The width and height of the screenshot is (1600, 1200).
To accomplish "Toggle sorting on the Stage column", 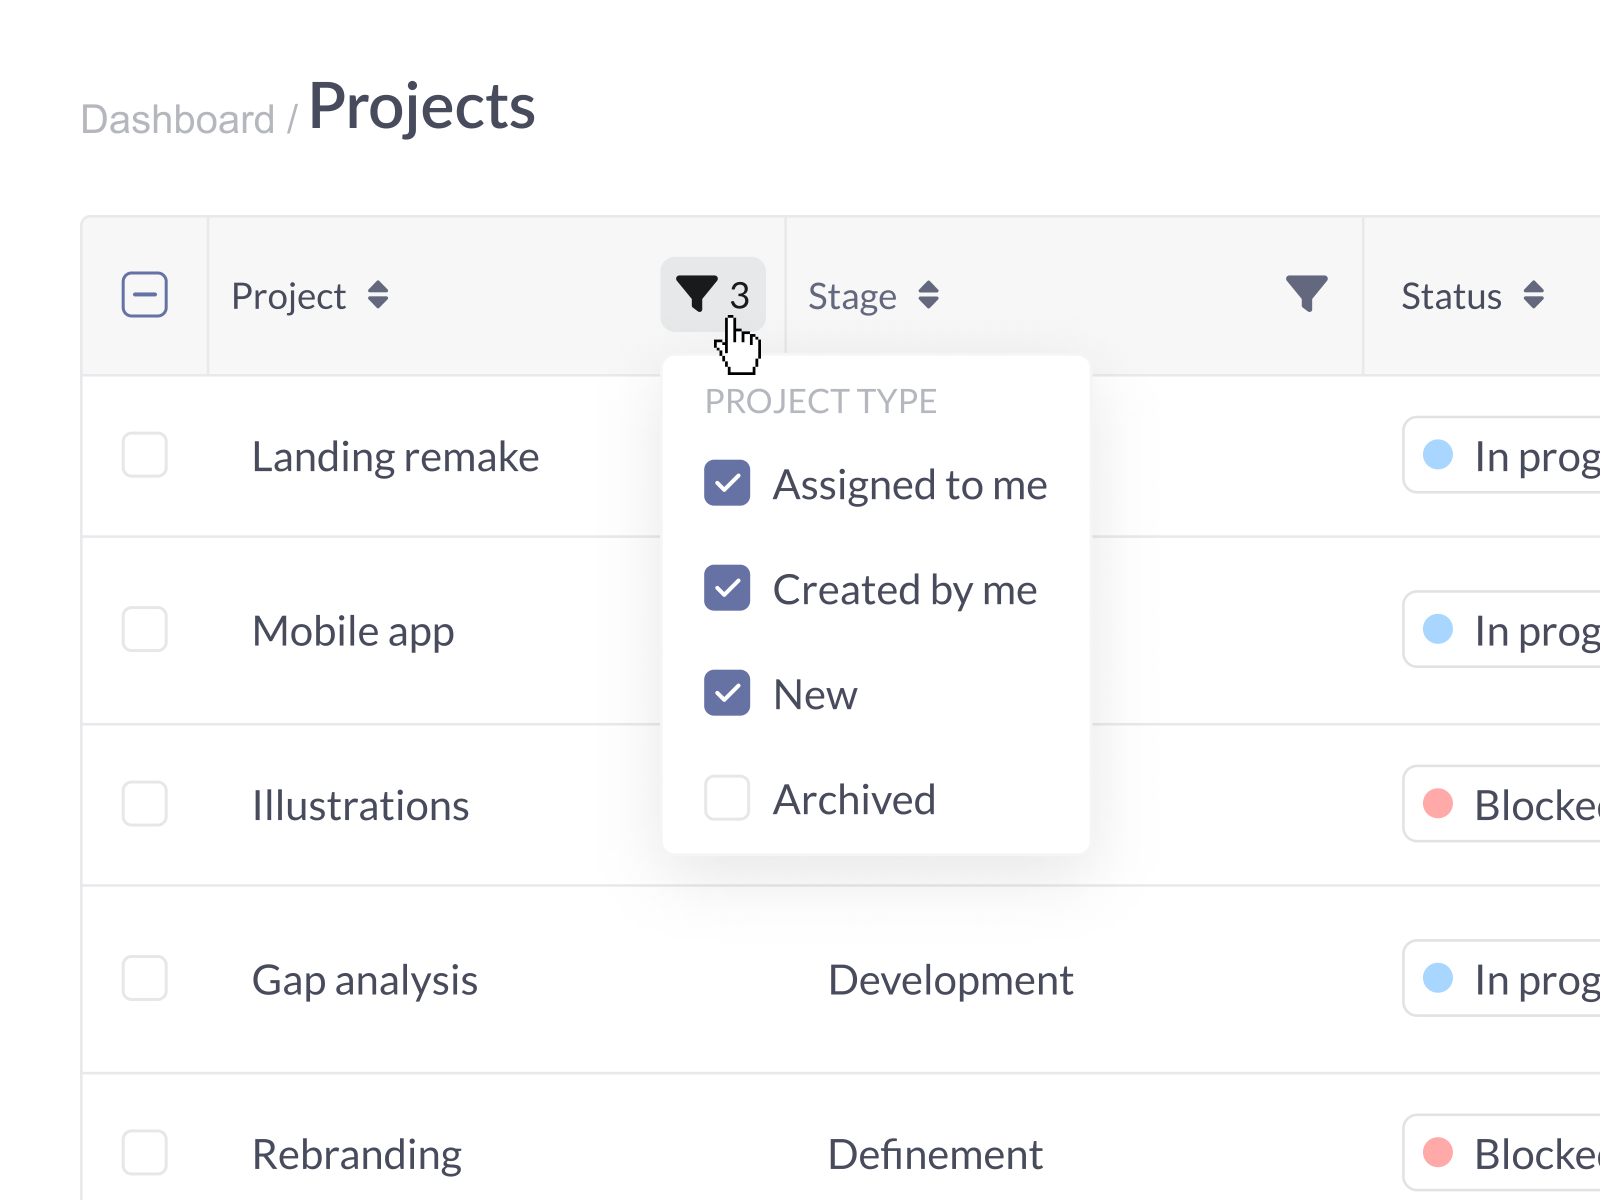I will tap(928, 295).
